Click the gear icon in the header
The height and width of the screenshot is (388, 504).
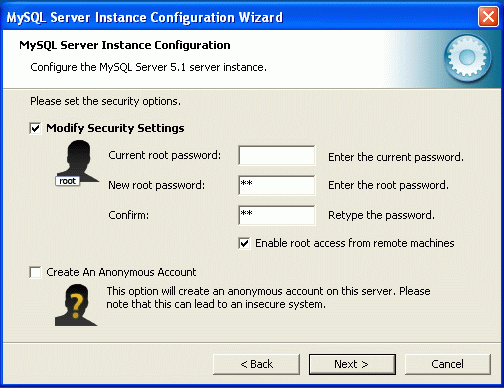(467, 58)
